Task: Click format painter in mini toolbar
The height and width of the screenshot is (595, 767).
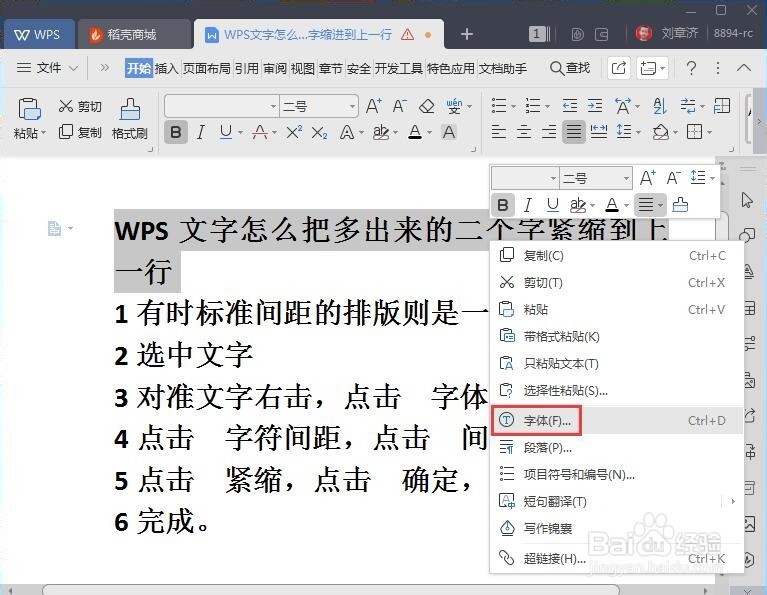Action: pos(680,205)
